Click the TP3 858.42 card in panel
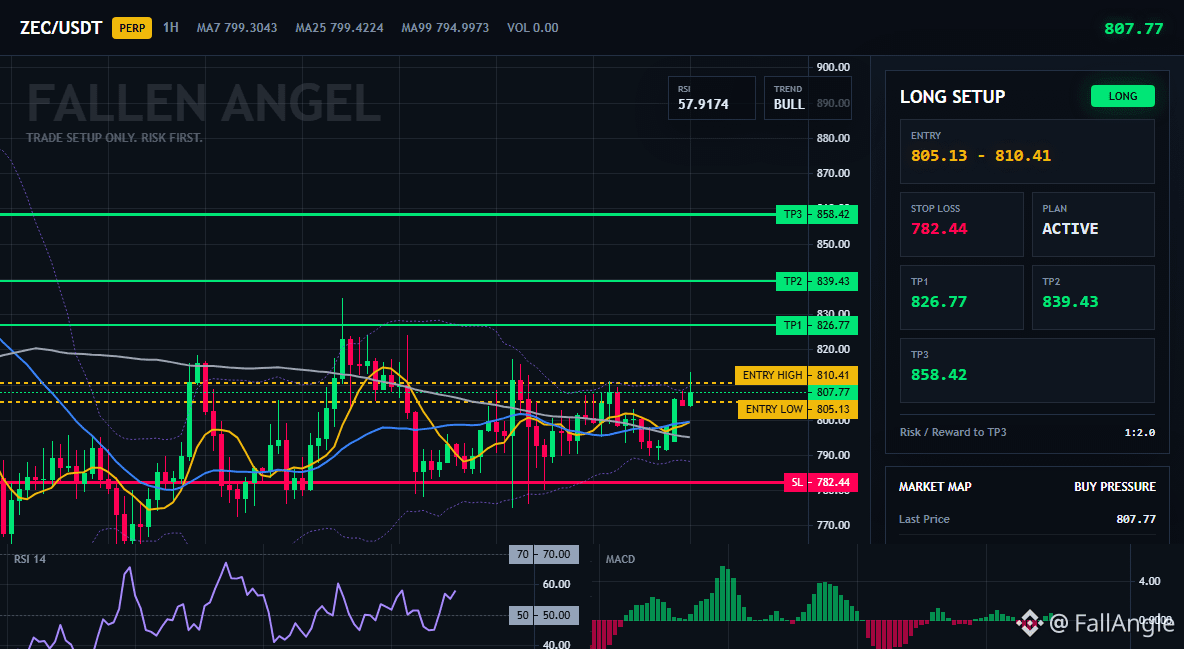 pos(1027,370)
